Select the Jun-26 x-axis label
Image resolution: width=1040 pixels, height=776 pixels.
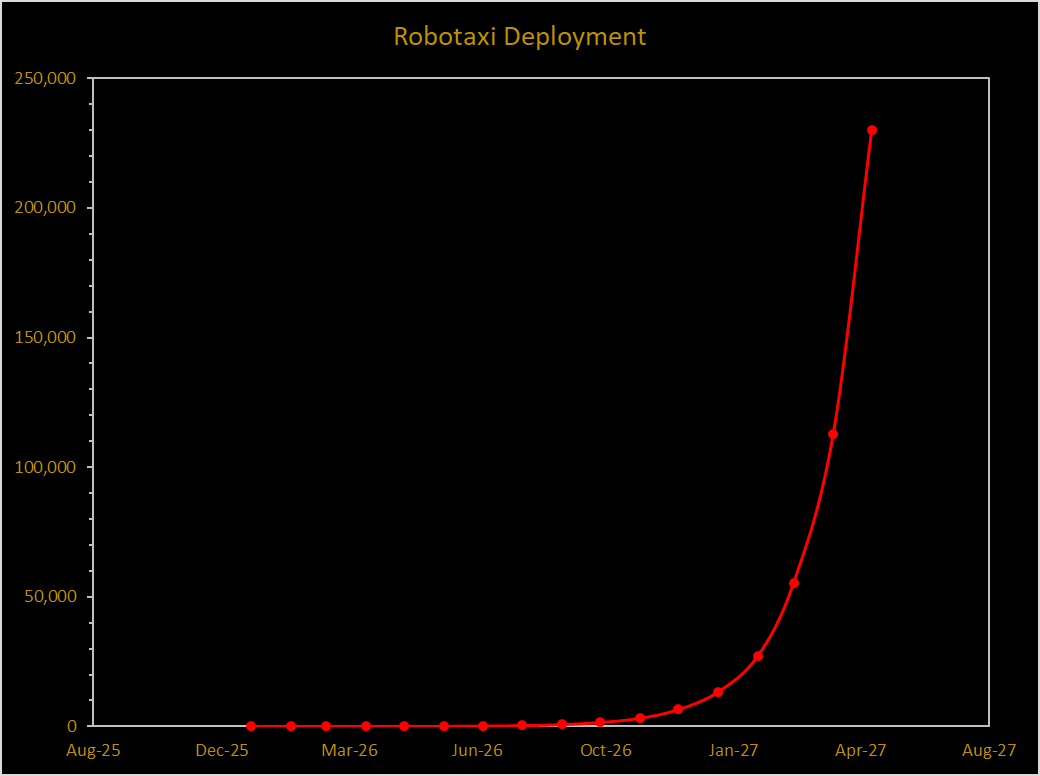[x=477, y=751]
